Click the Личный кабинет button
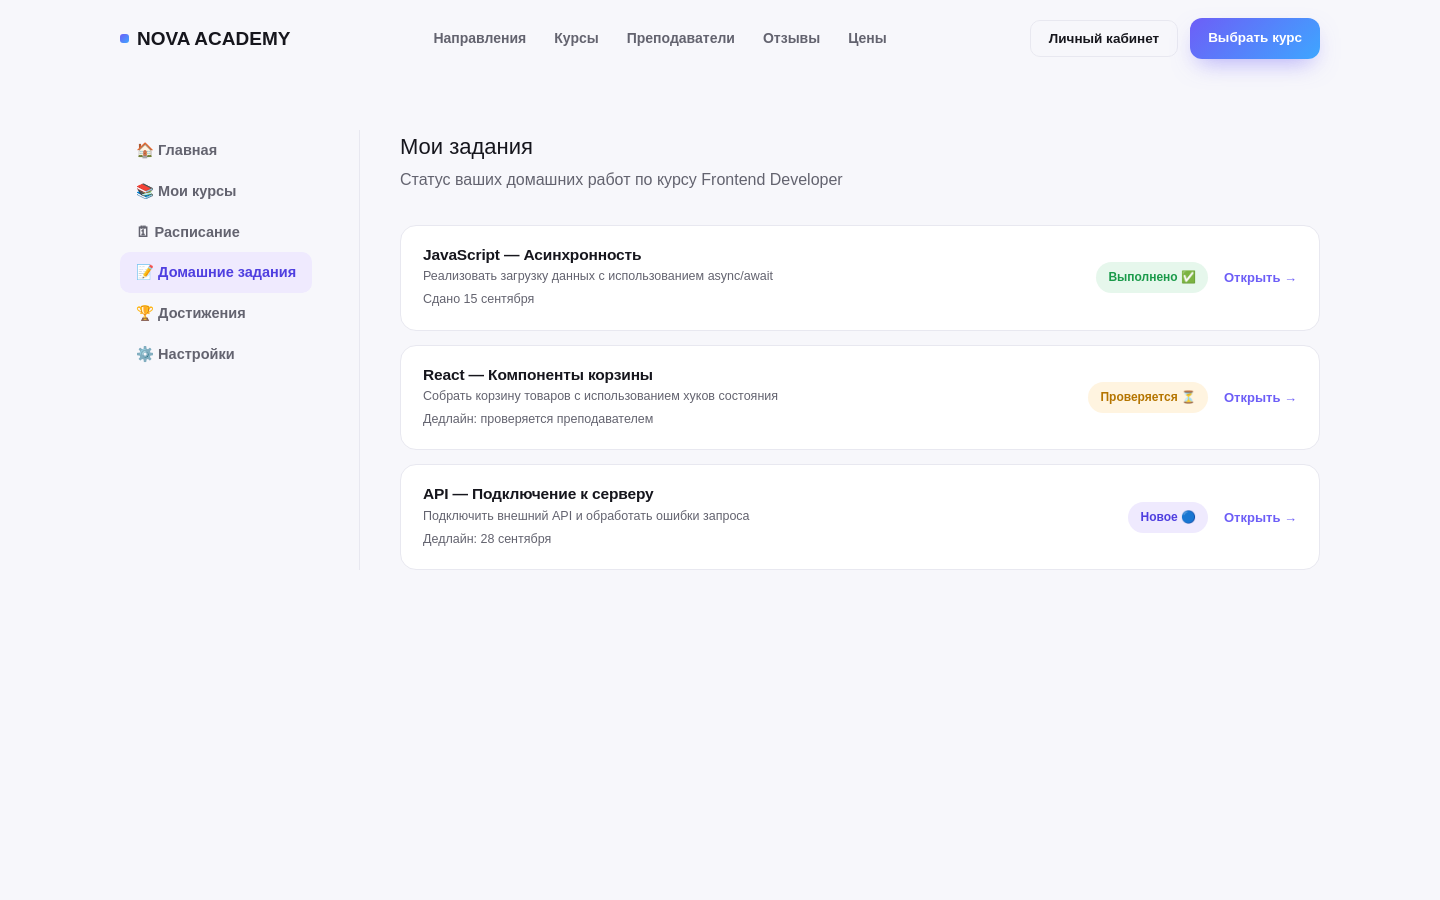The height and width of the screenshot is (900, 1440). click(x=1104, y=38)
